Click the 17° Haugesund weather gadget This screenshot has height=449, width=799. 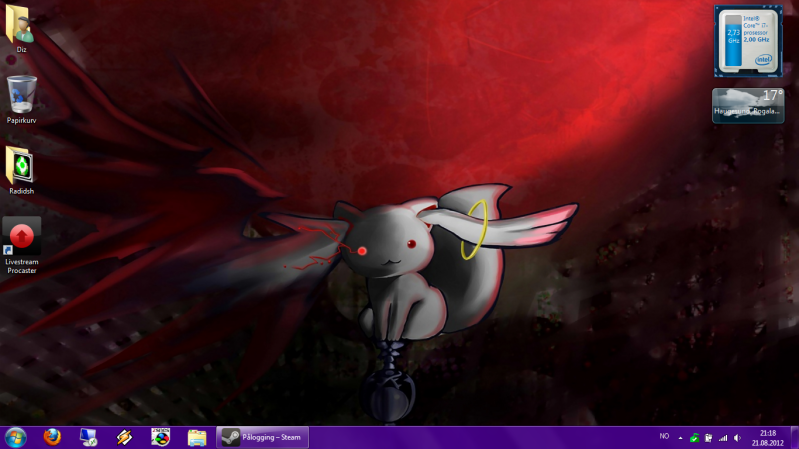coord(748,105)
